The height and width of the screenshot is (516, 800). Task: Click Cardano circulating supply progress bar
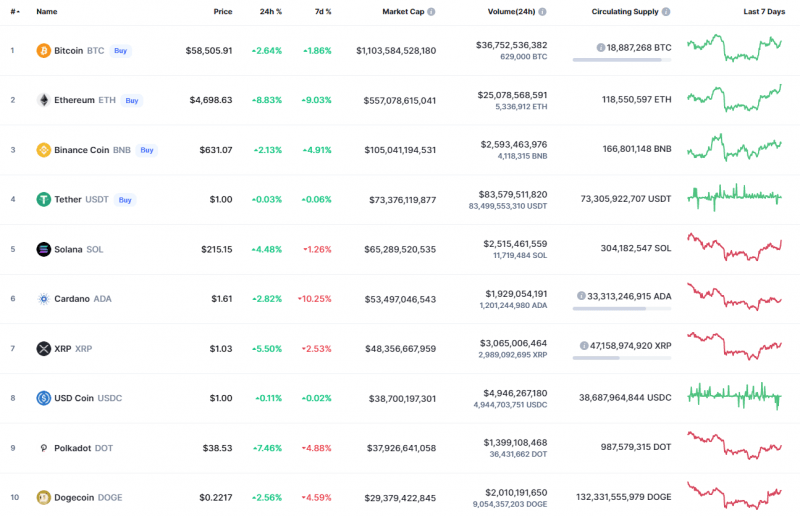(x=622, y=309)
